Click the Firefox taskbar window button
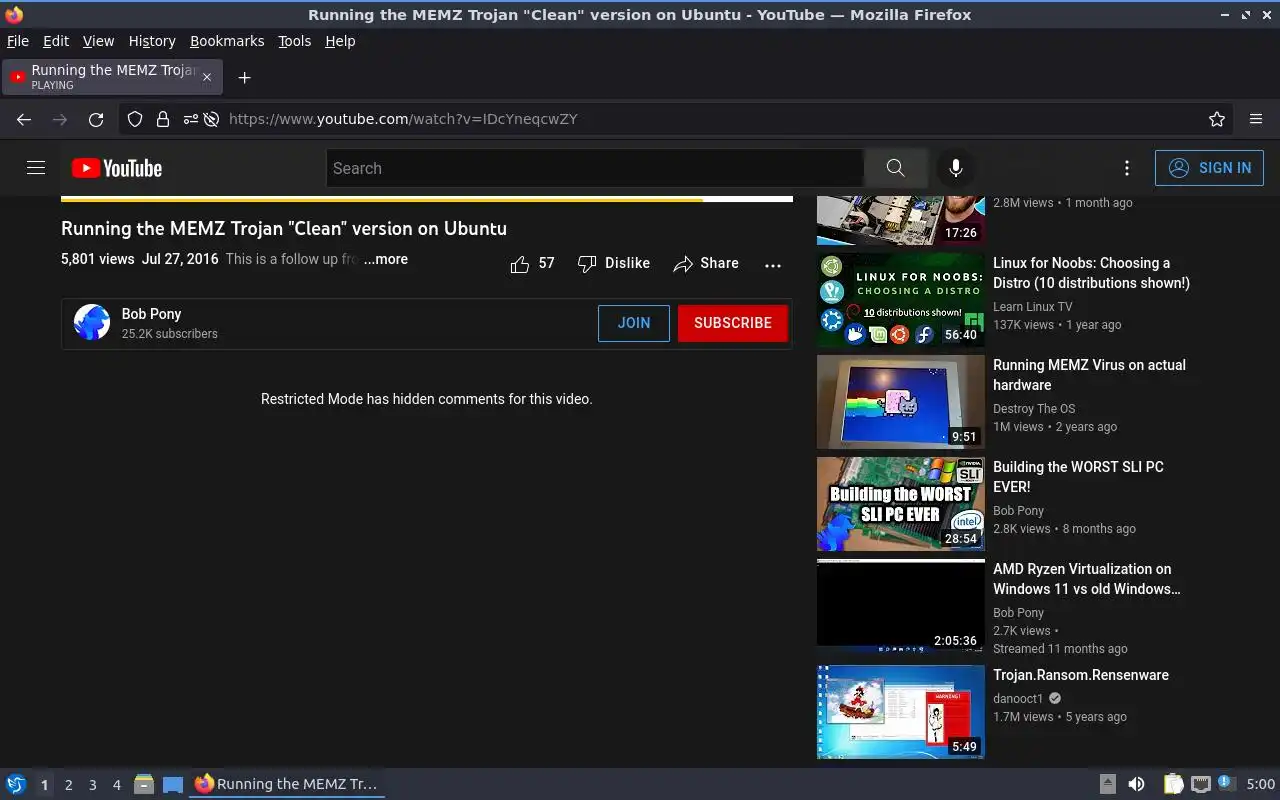 click(x=287, y=784)
